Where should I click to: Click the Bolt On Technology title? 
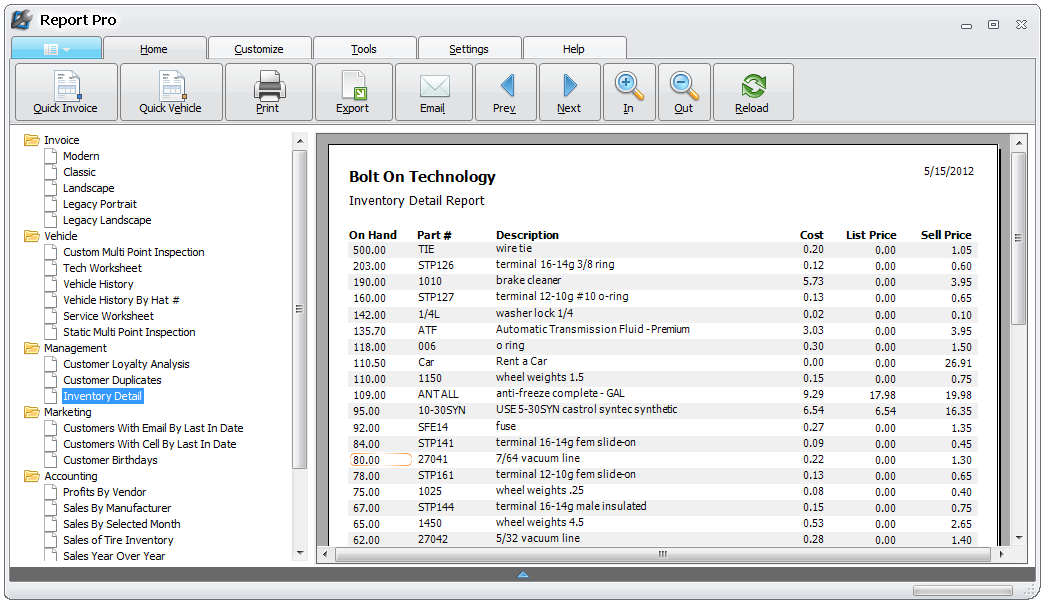(x=422, y=177)
